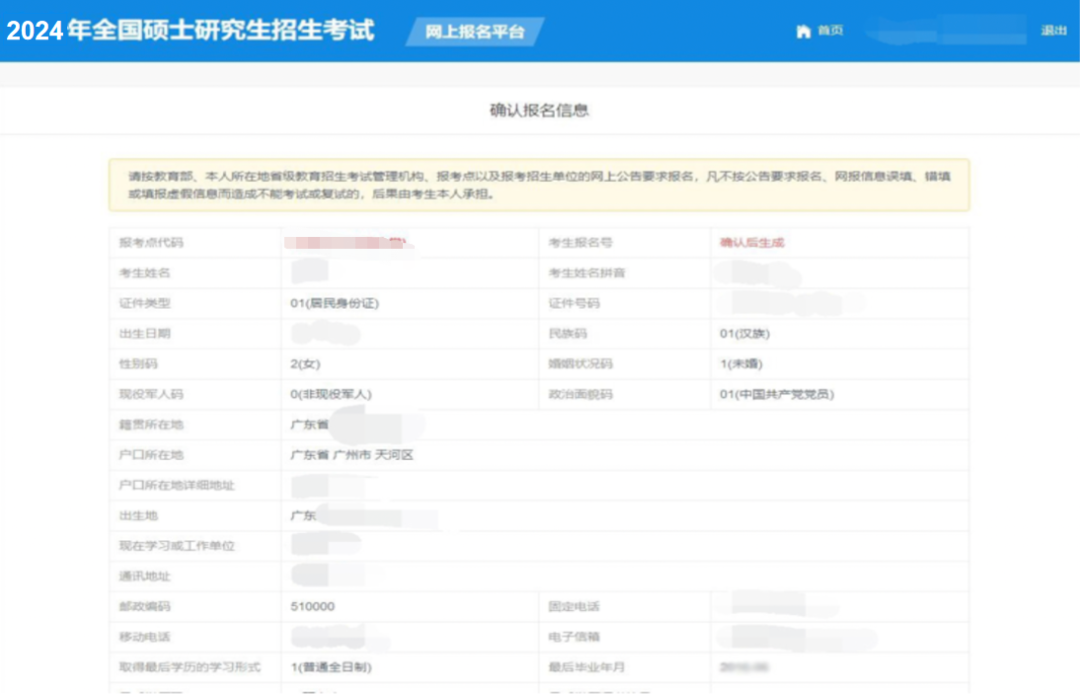This screenshot has width=1080, height=694.
Task: Click the 2024年全国硕士研究生招生考试 title
Action: coord(190,30)
